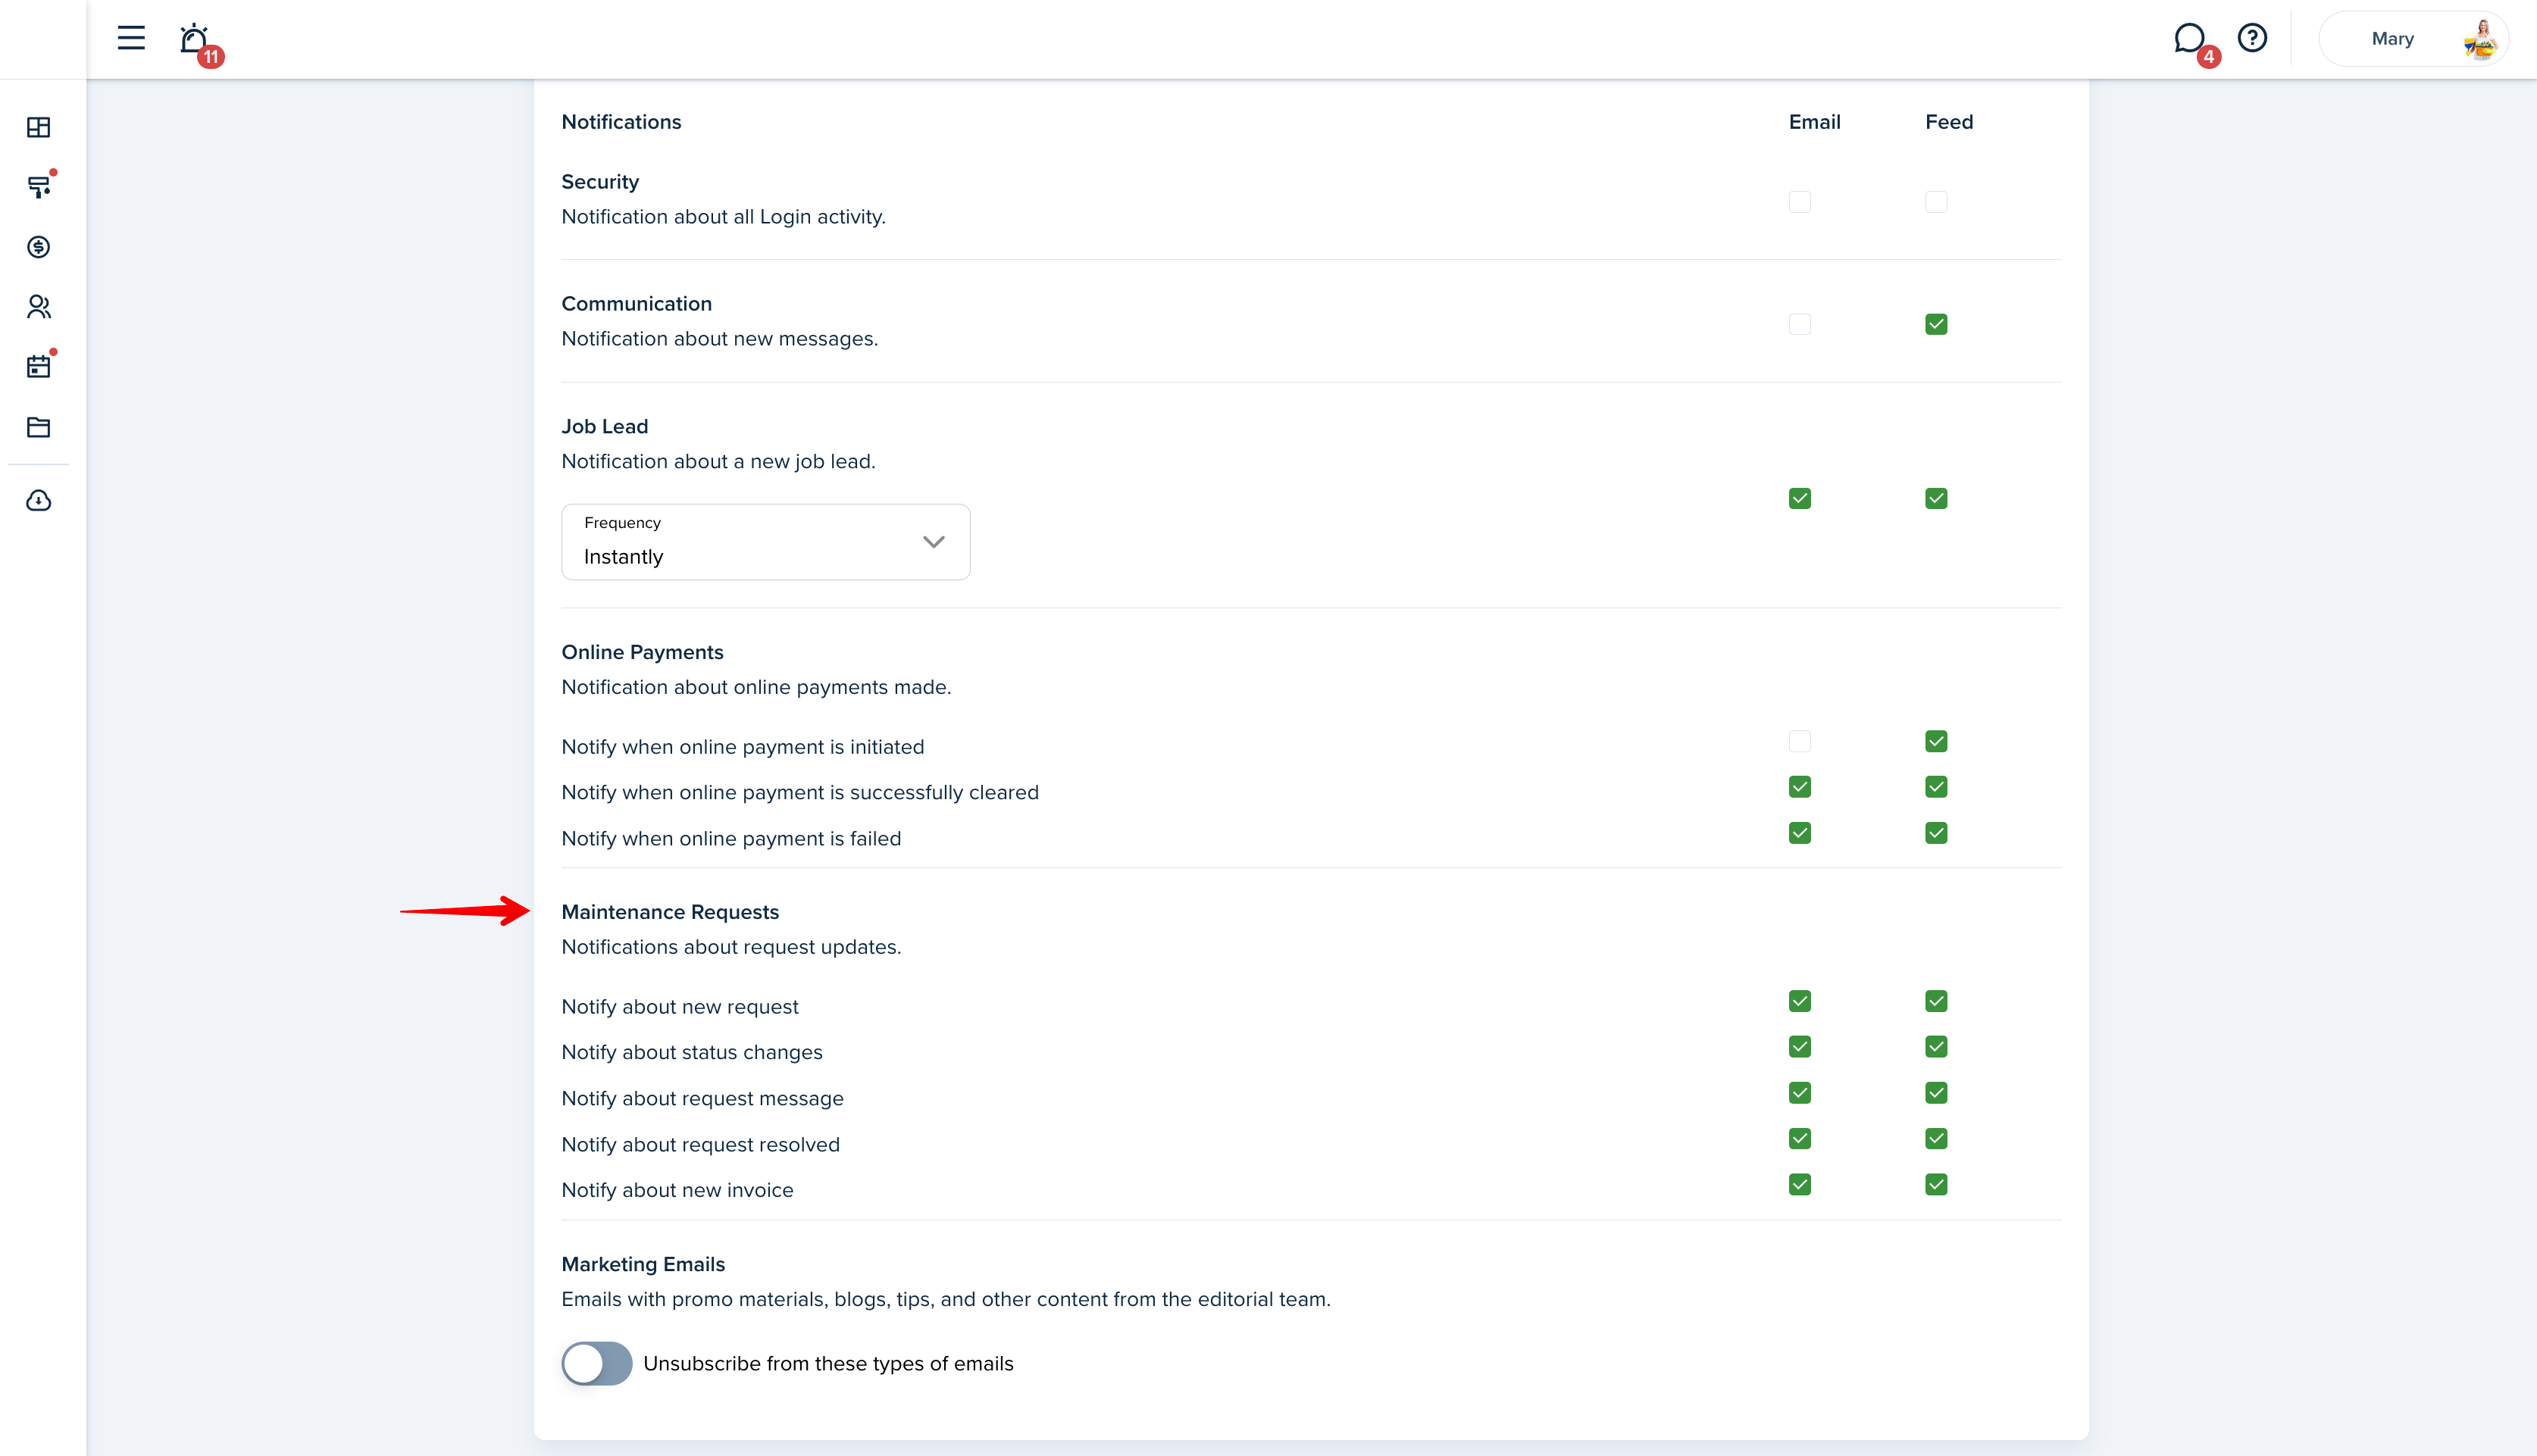This screenshot has height=1456, width=2537.
Task: Click 'Unsubscribe from these types of emails' label
Action: [828, 1364]
